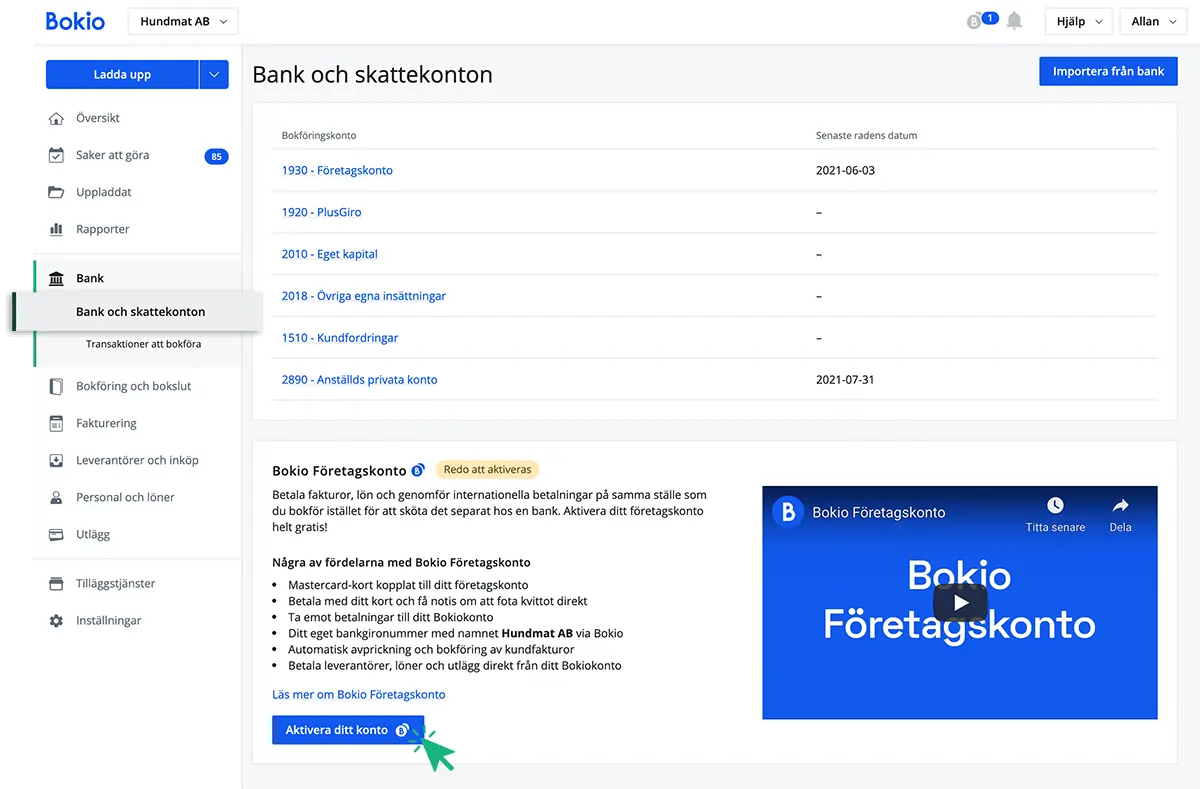Click Aktivera ditt konto button
Viewport: 1200px width, 789px height.
pos(348,730)
